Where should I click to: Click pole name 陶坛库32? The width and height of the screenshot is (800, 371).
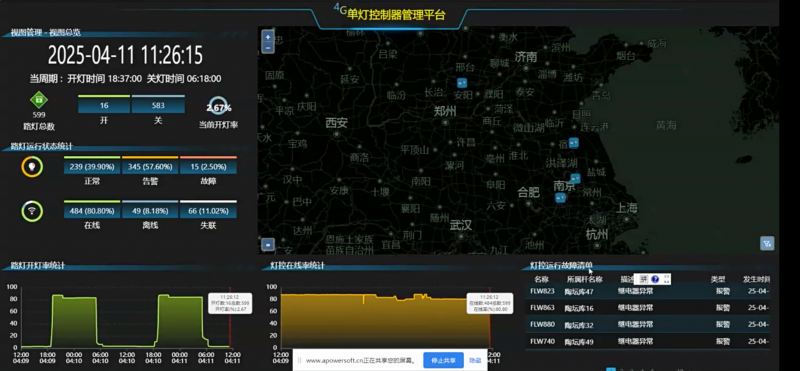click(579, 325)
